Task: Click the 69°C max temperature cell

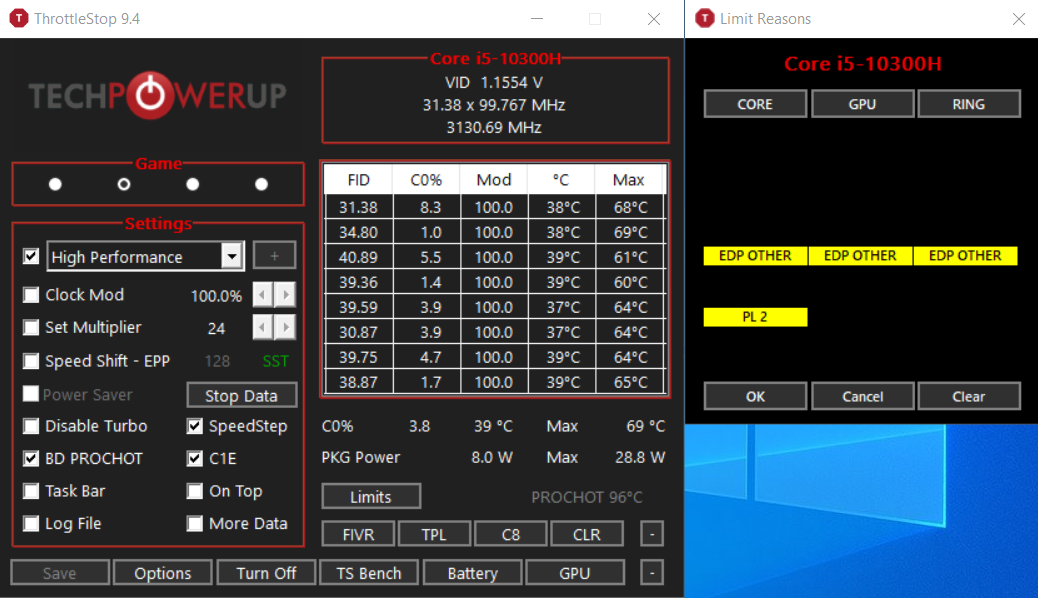Action: [x=630, y=232]
